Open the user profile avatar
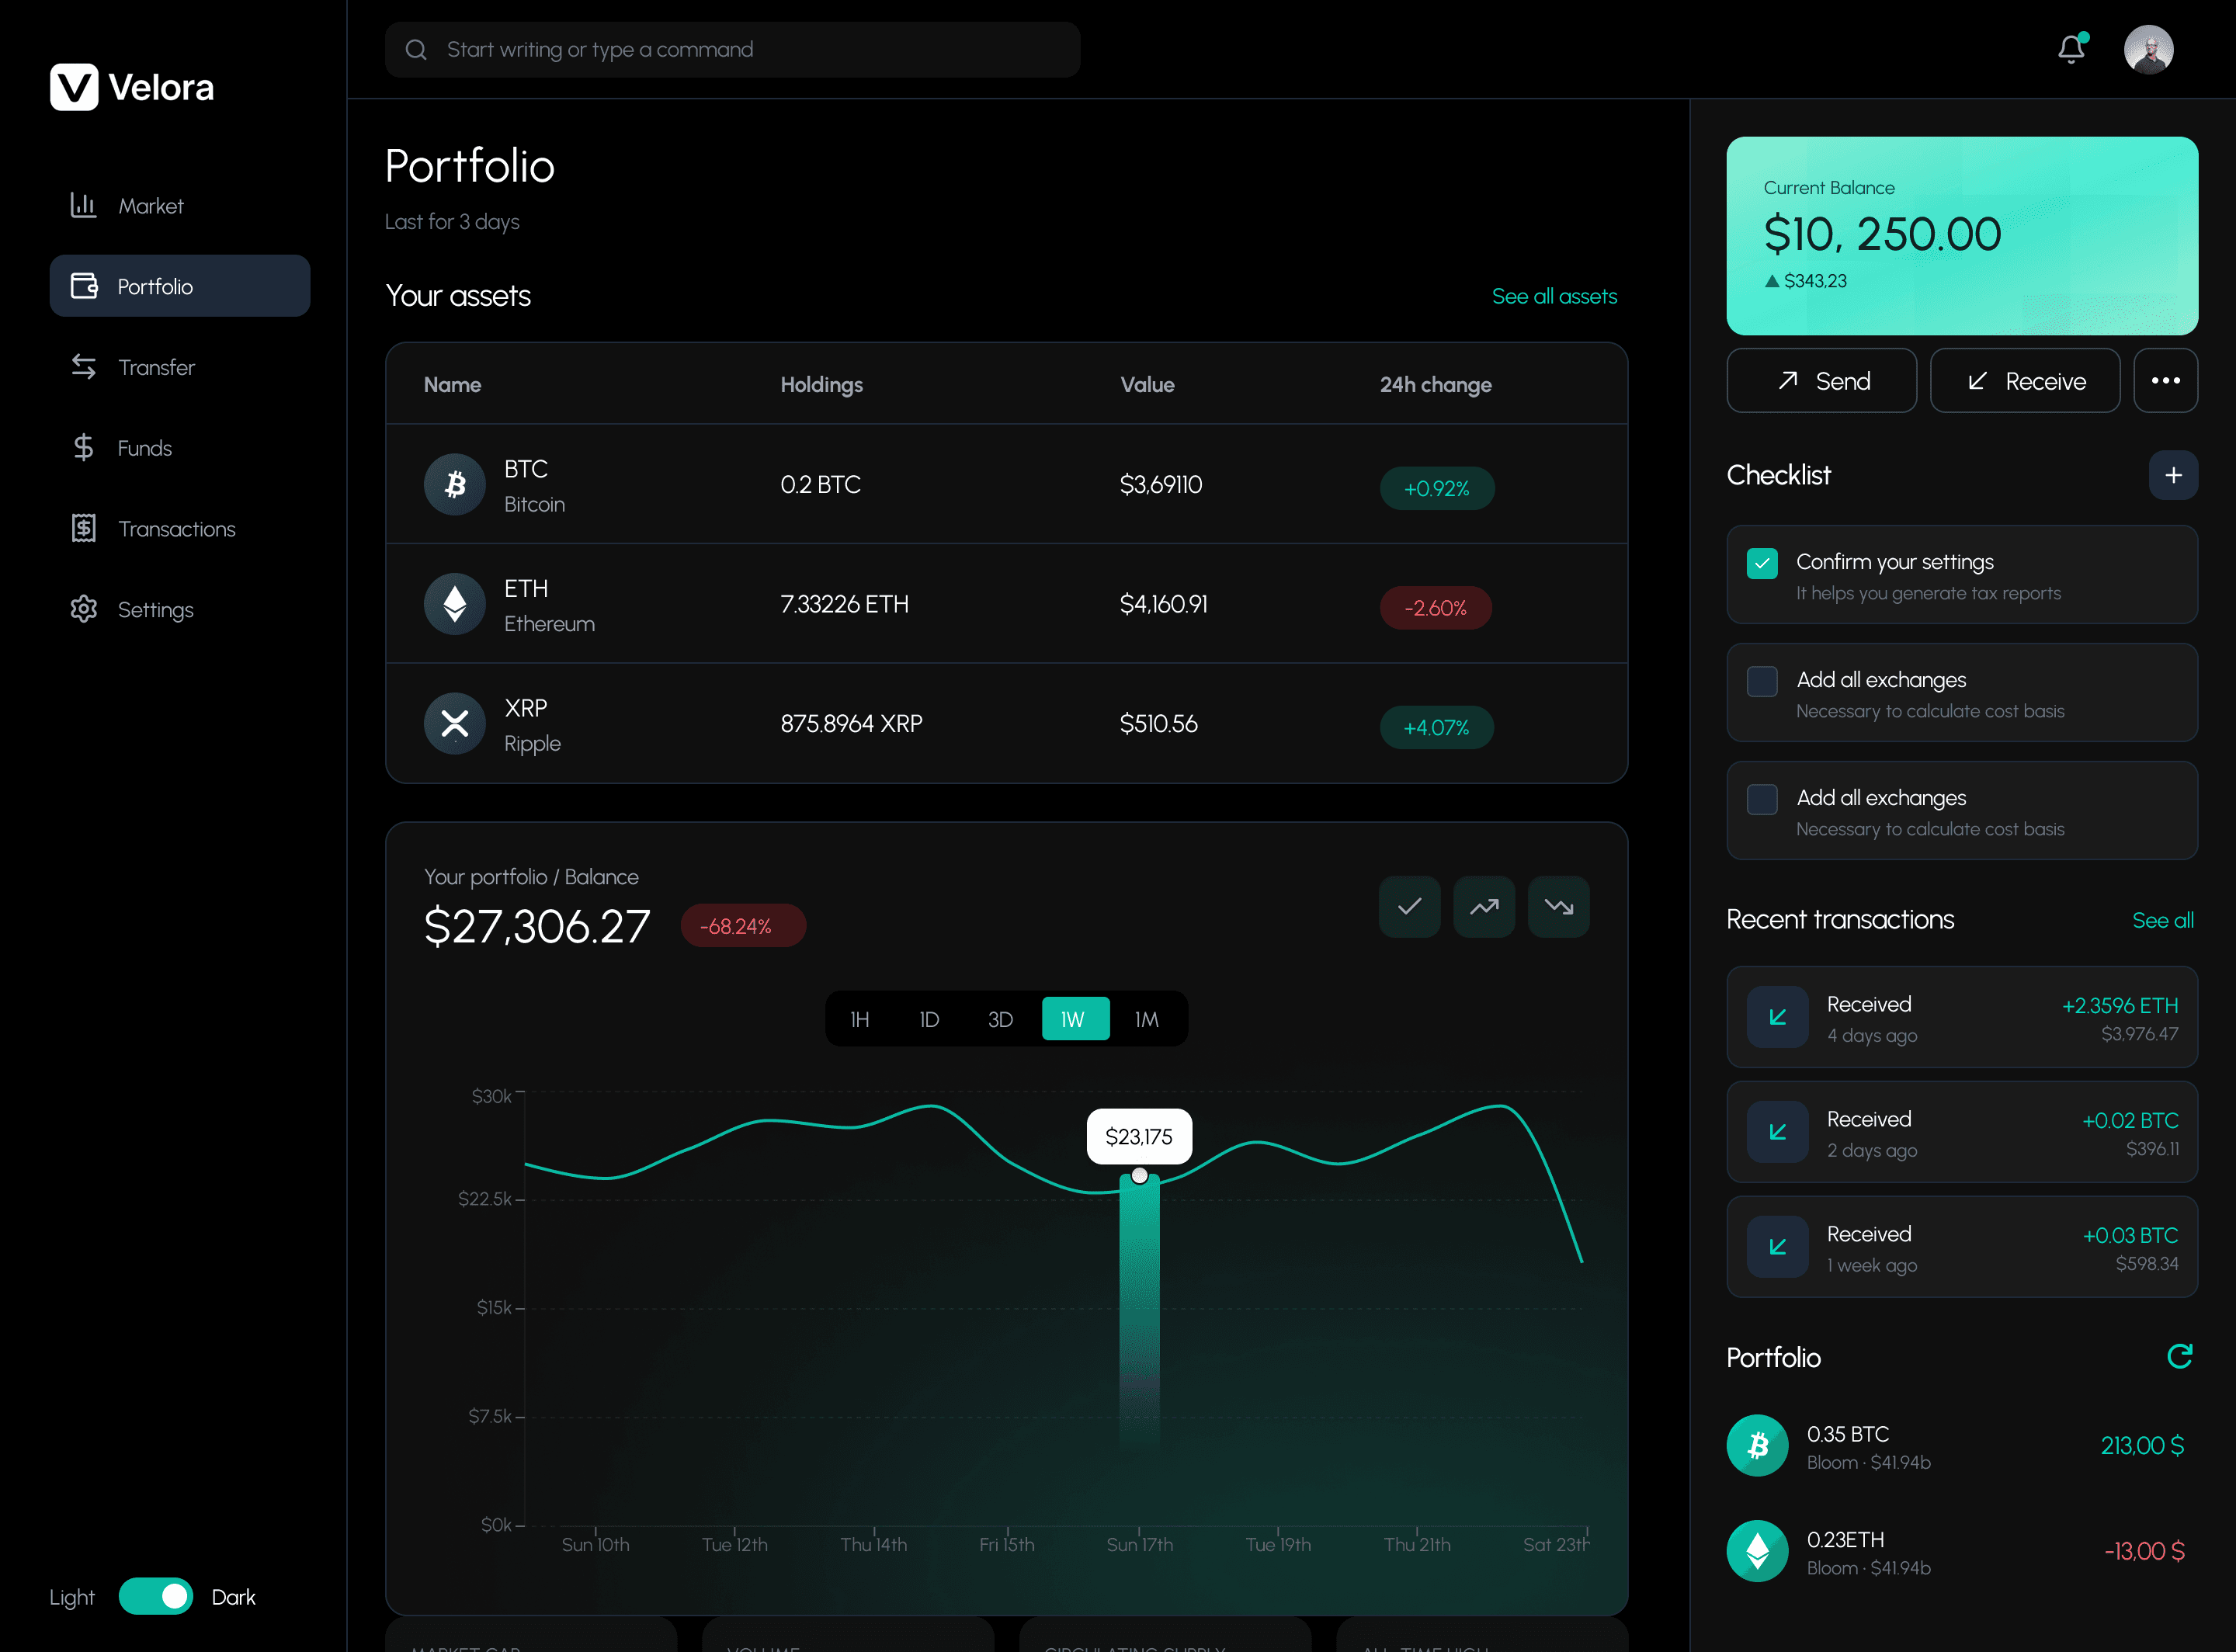The image size is (2236, 1652). [x=2148, y=49]
